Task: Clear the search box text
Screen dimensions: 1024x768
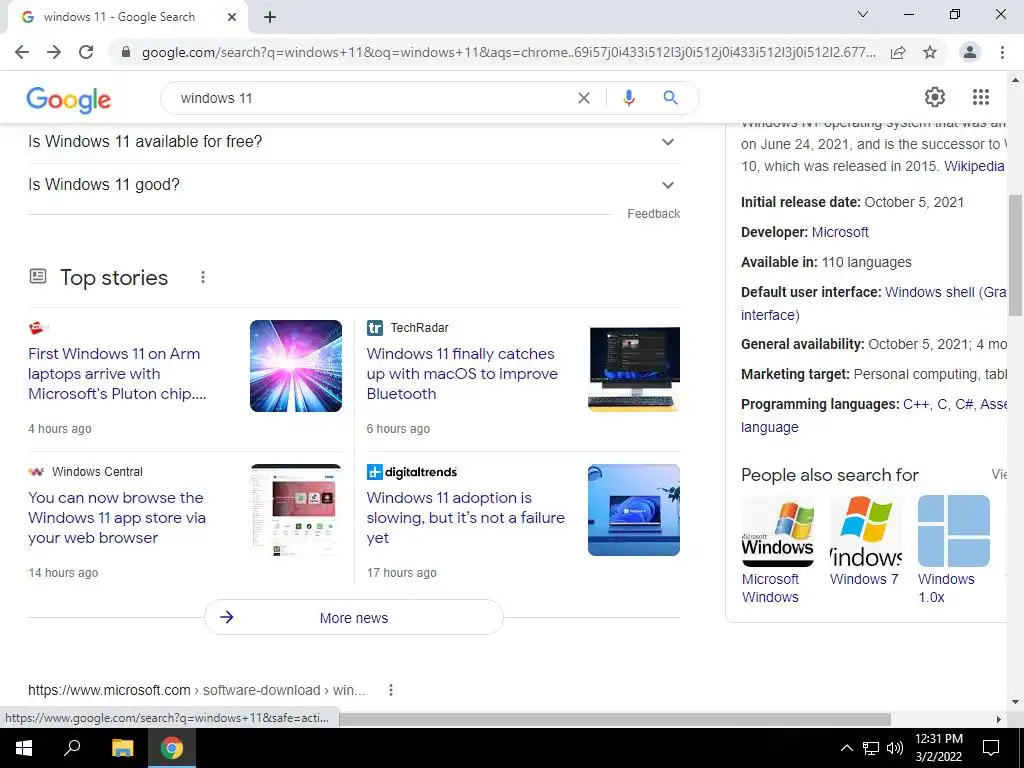Action: coord(584,98)
